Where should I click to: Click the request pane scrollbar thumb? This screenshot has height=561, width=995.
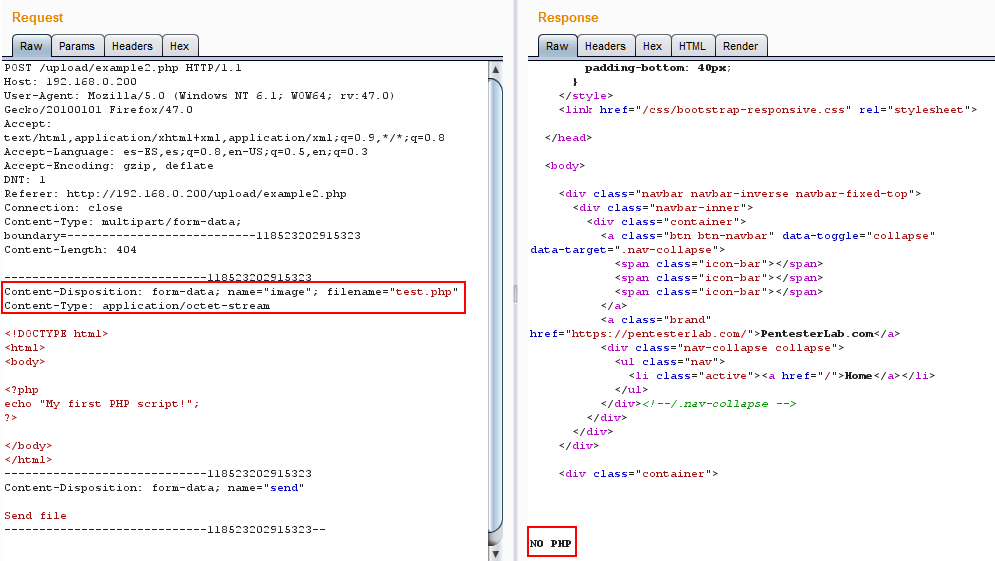click(x=496, y=300)
